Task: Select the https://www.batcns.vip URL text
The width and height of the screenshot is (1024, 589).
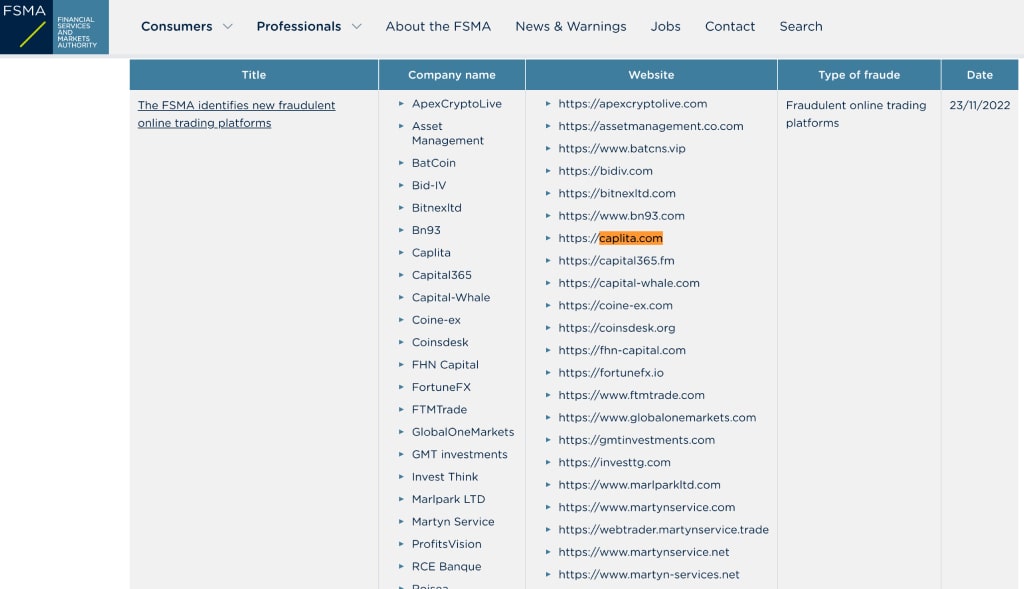Action: click(x=622, y=148)
